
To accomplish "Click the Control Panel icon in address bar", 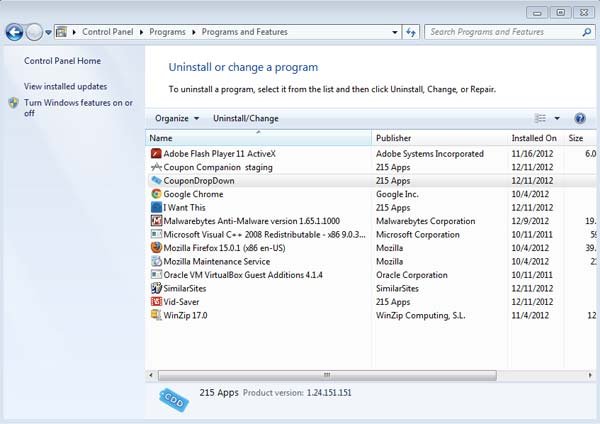I will (x=61, y=32).
